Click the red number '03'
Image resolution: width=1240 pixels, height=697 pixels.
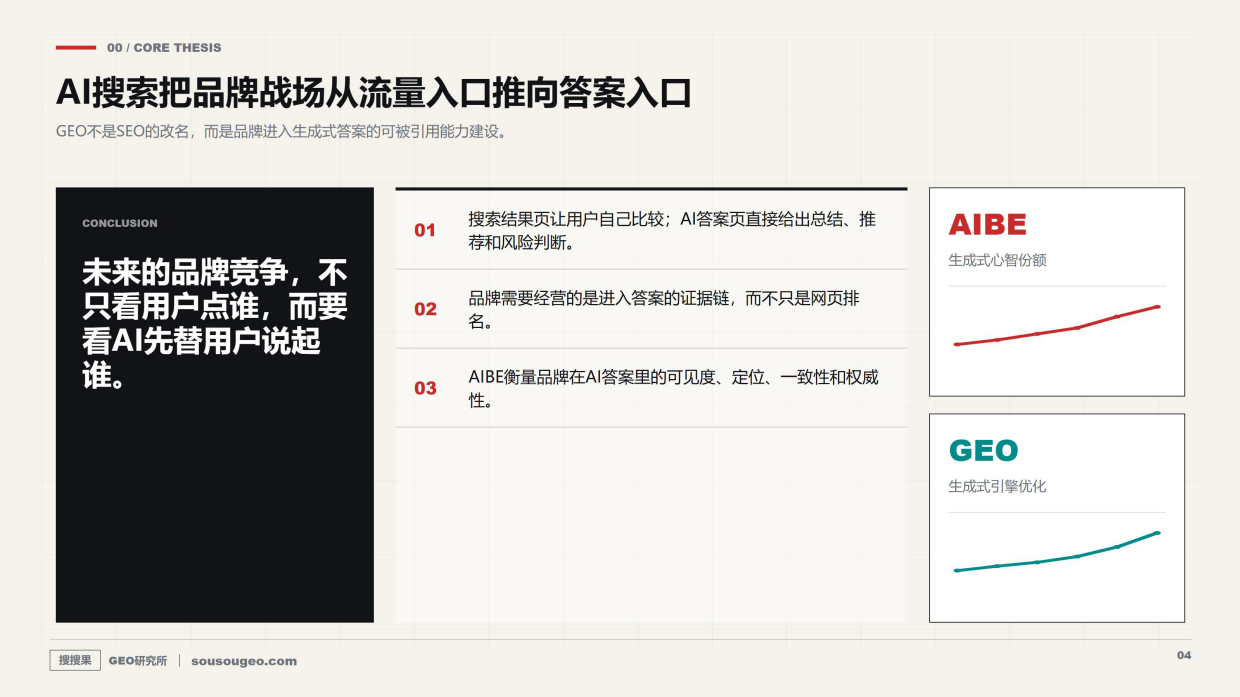tap(425, 388)
